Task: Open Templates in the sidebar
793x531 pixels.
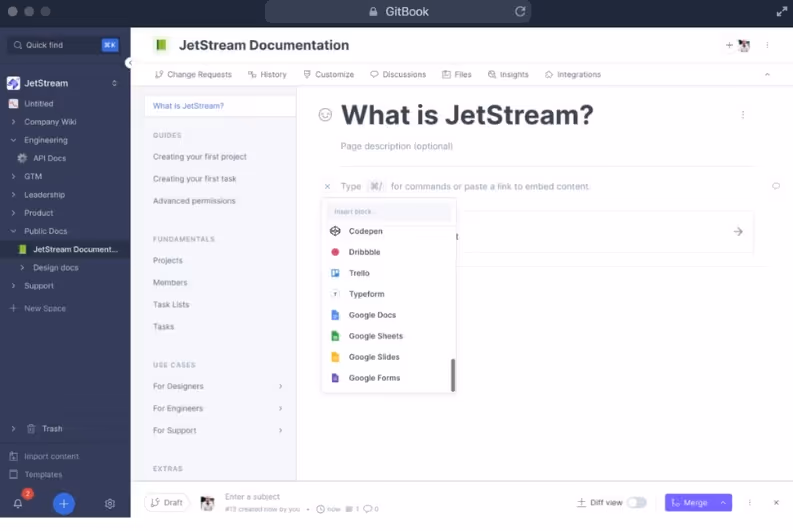Action: click(35, 474)
